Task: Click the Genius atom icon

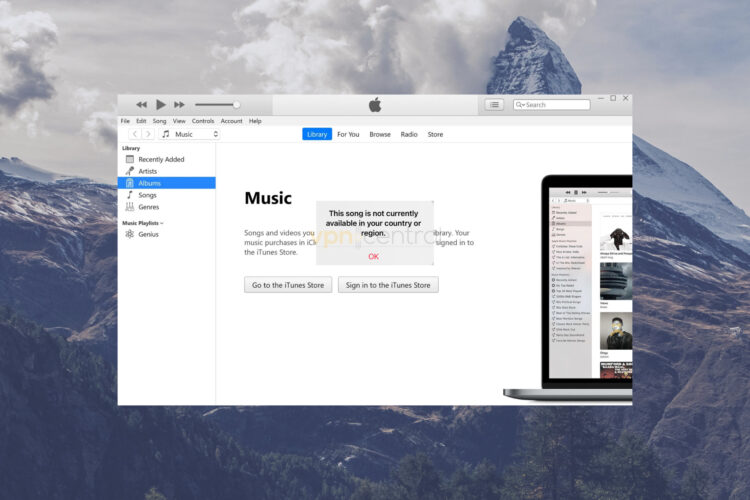Action: click(x=130, y=234)
